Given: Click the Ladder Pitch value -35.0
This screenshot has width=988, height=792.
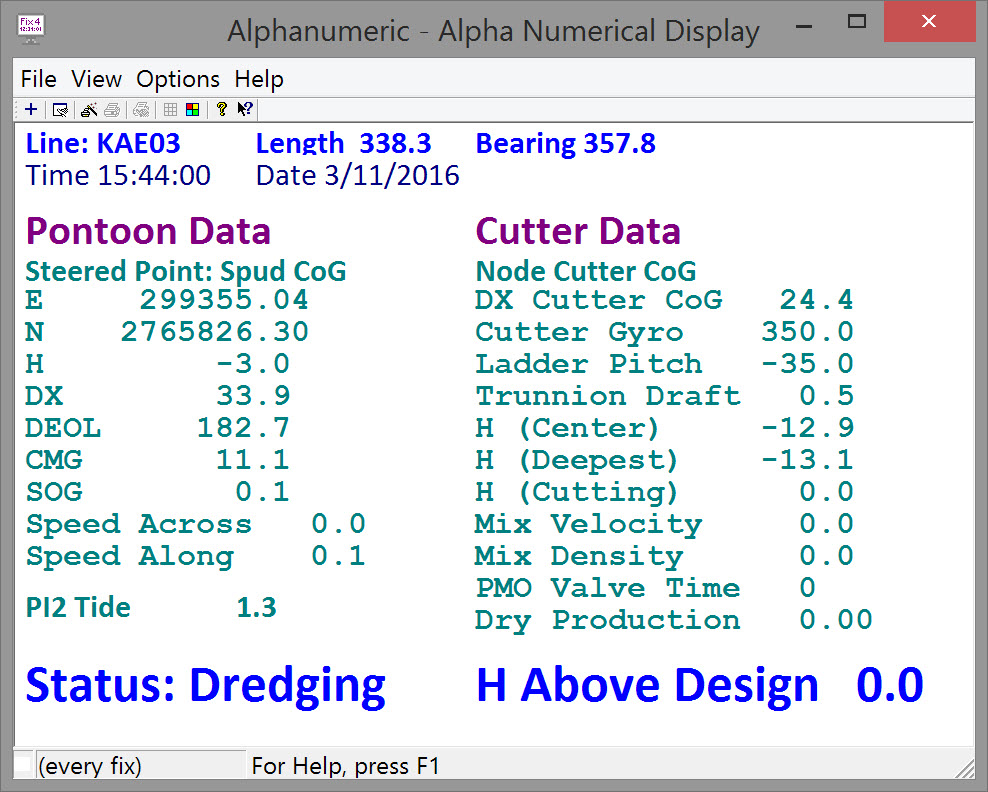Looking at the screenshot, I should [807, 364].
